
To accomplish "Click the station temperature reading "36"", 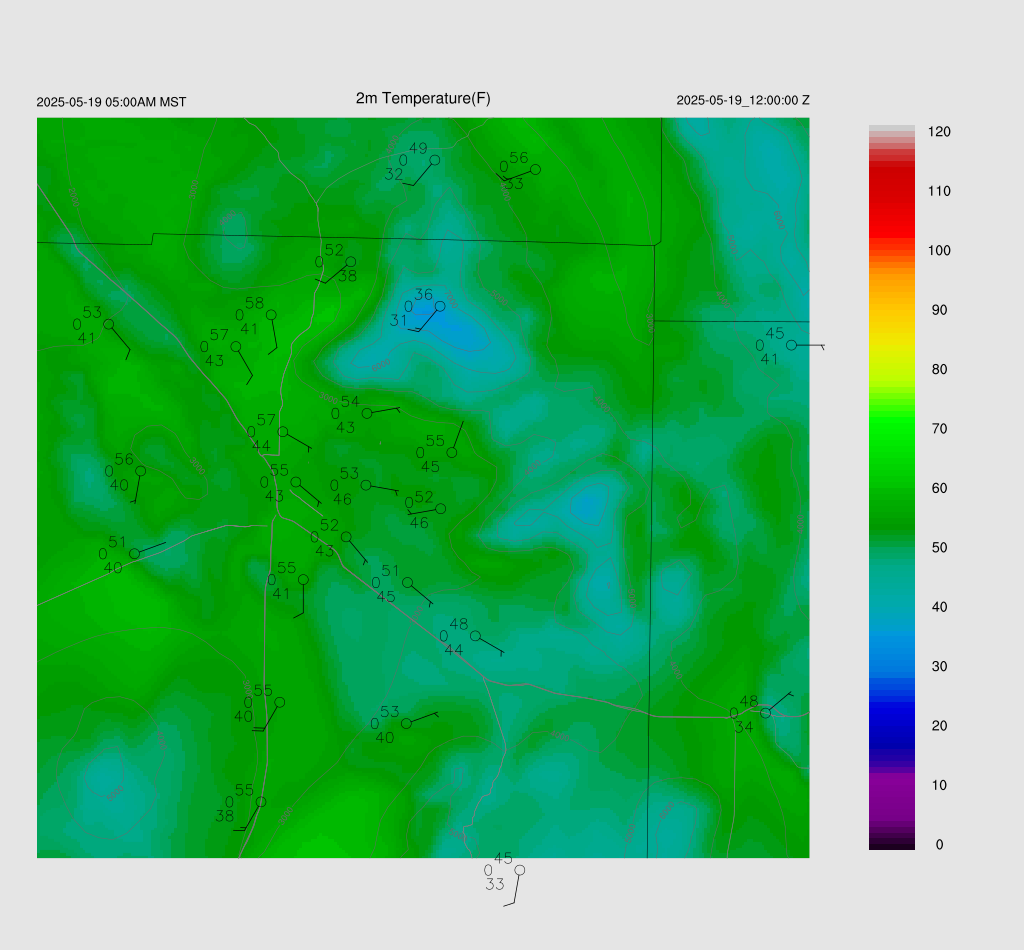I will pyautogui.click(x=423, y=294).
